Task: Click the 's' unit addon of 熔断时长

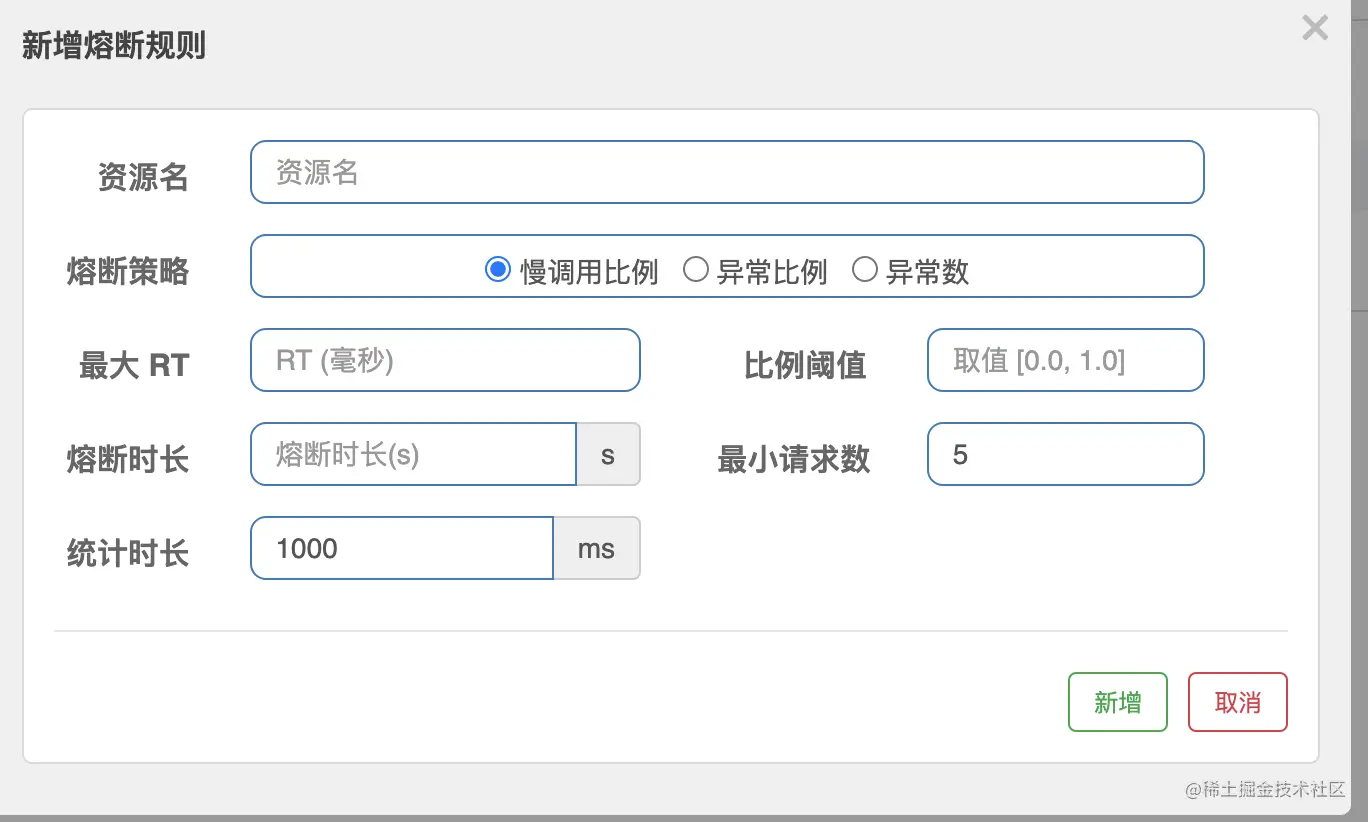Action: (x=608, y=454)
